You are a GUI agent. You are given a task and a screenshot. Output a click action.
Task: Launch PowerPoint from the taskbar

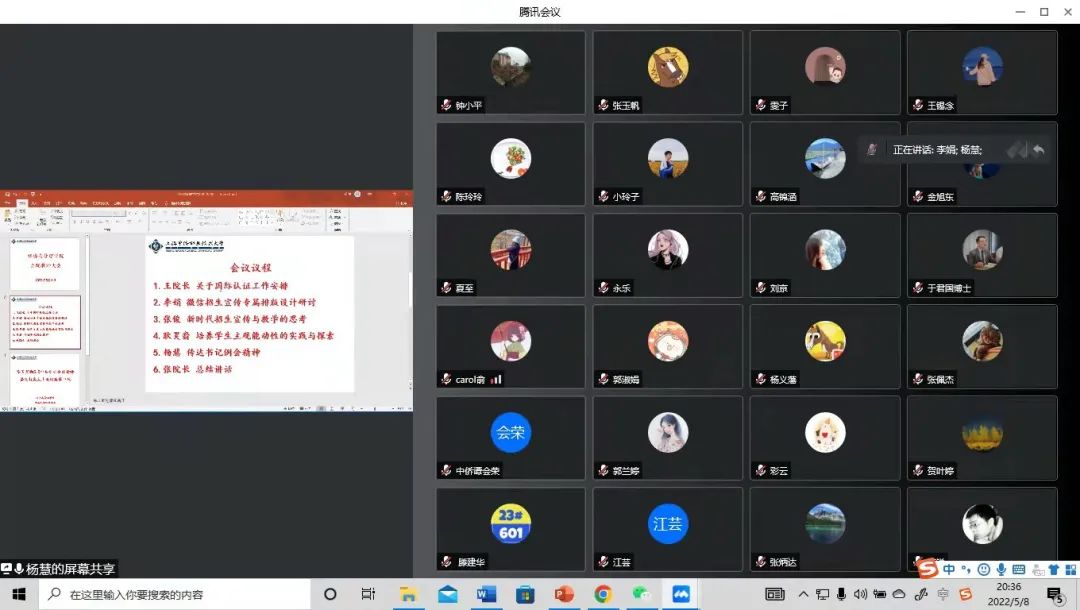point(564,594)
